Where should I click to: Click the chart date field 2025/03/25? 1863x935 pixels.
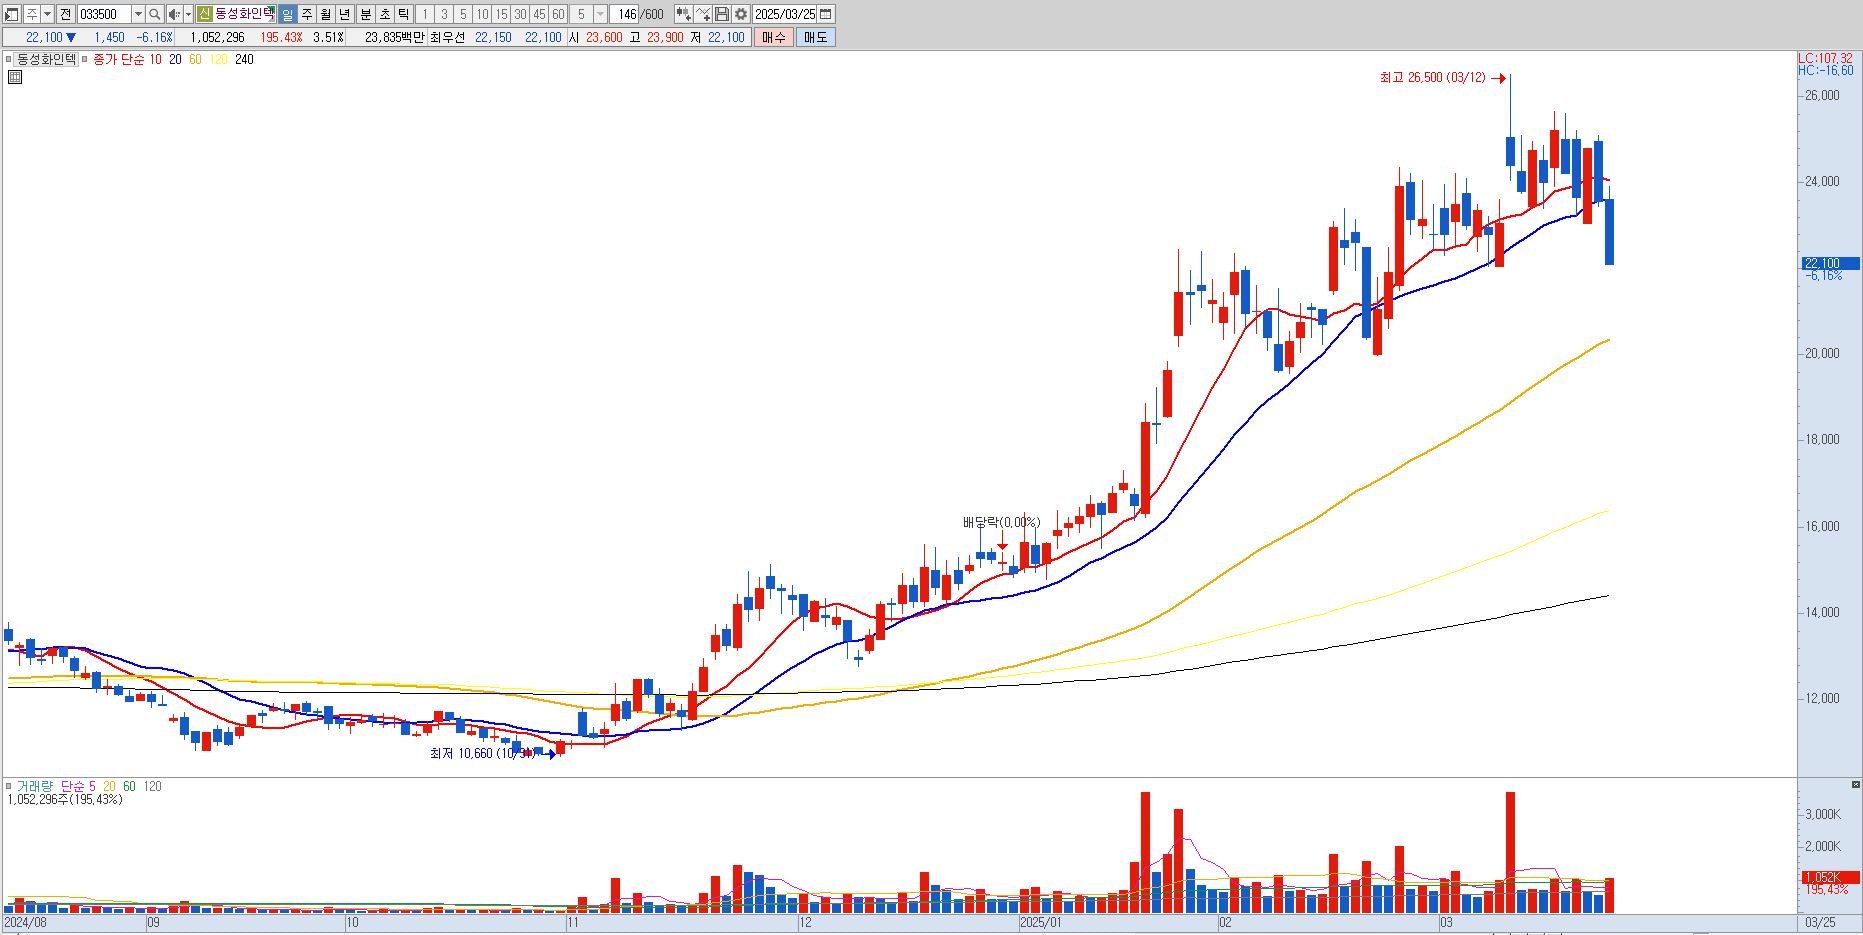click(x=785, y=14)
